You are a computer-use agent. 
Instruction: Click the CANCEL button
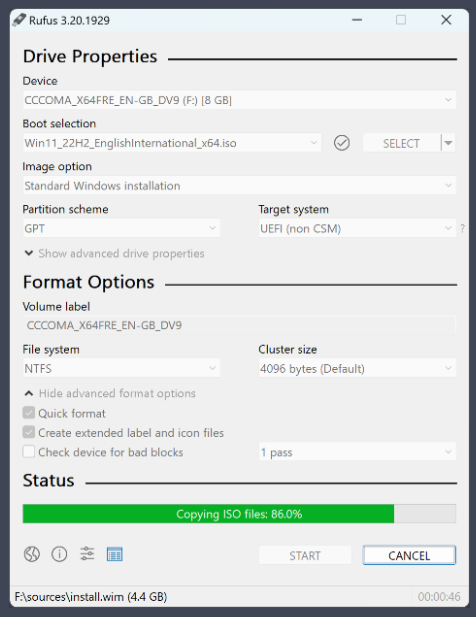click(409, 555)
